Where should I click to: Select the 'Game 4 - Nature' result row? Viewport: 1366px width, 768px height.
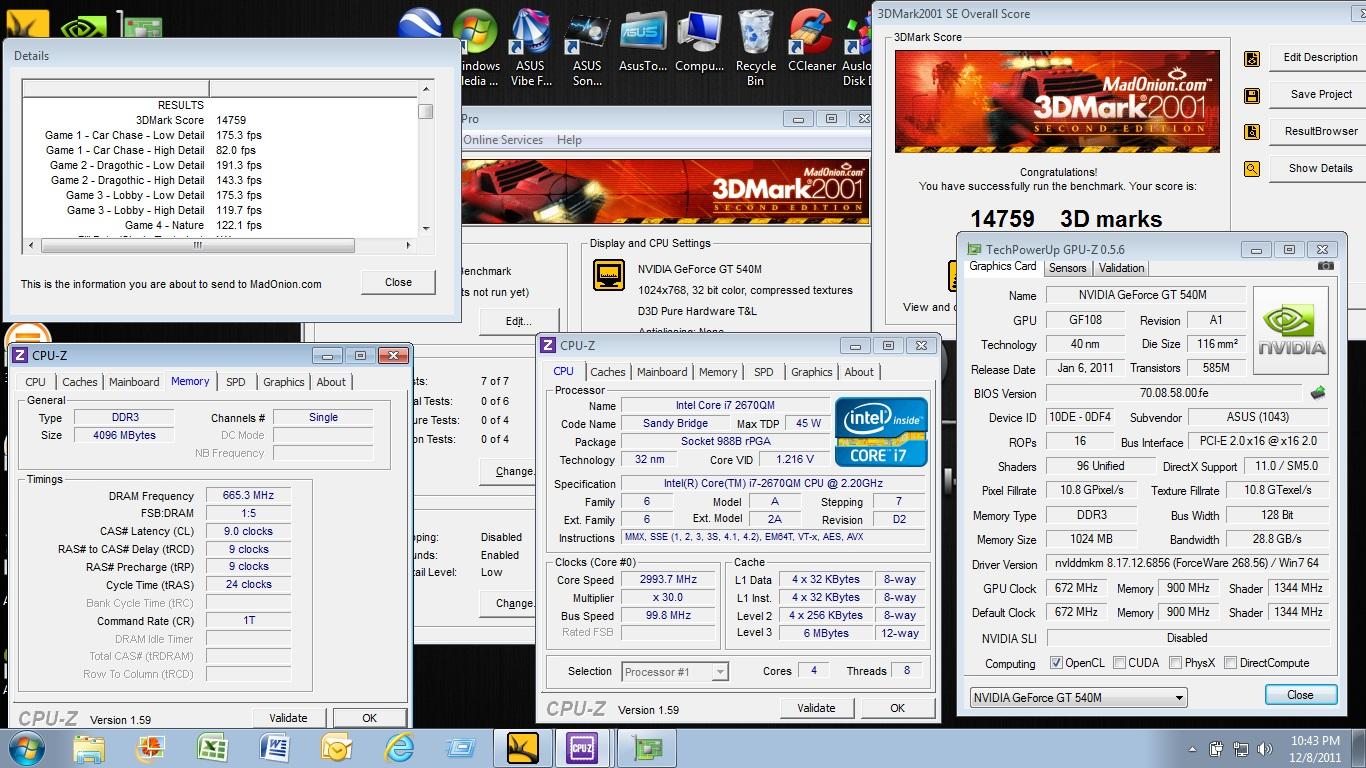(165, 226)
